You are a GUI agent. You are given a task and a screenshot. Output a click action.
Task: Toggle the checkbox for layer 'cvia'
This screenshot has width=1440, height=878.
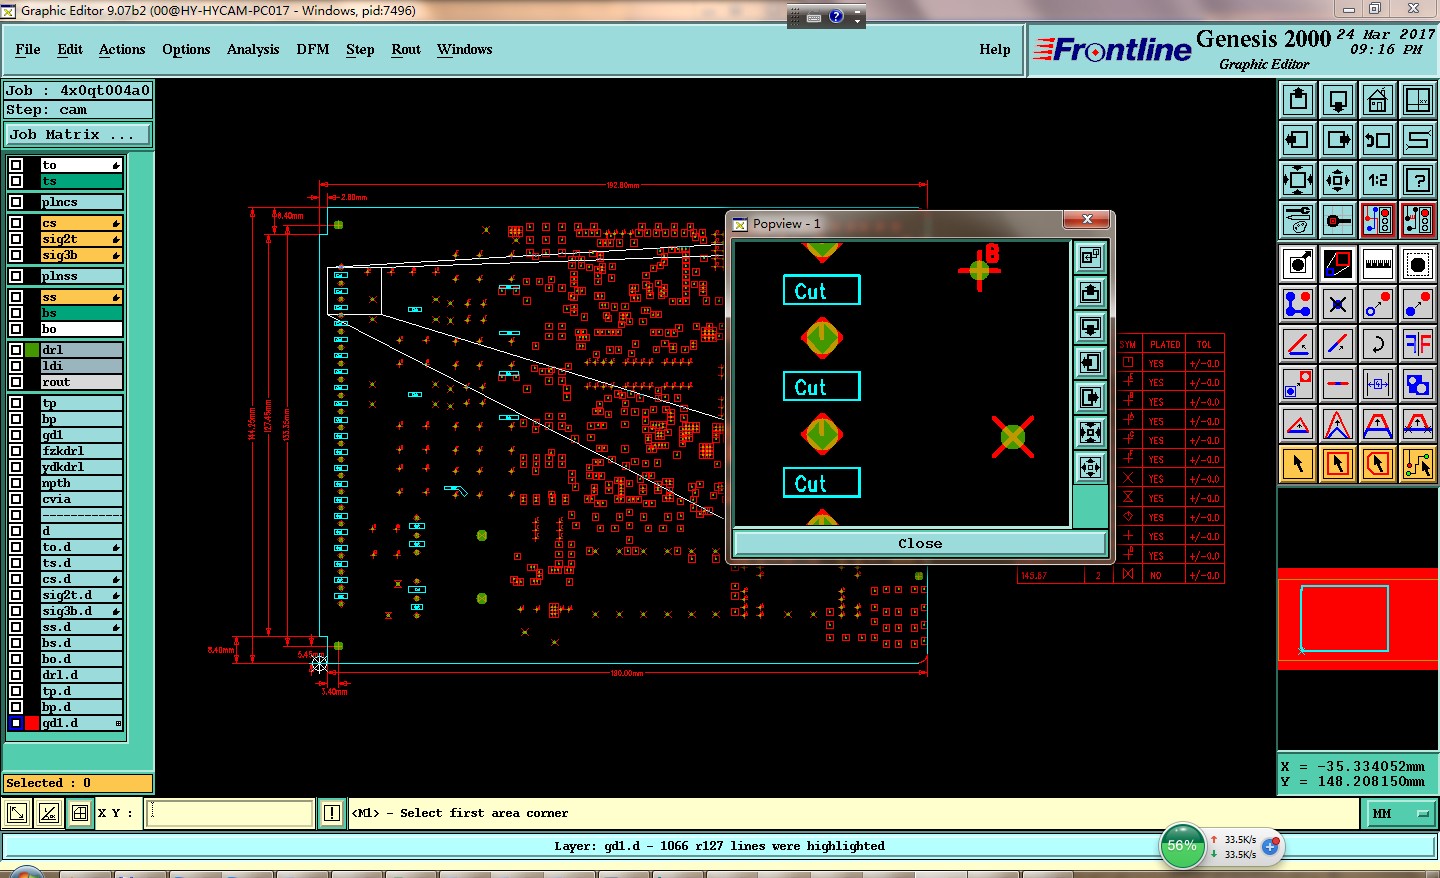point(16,499)
